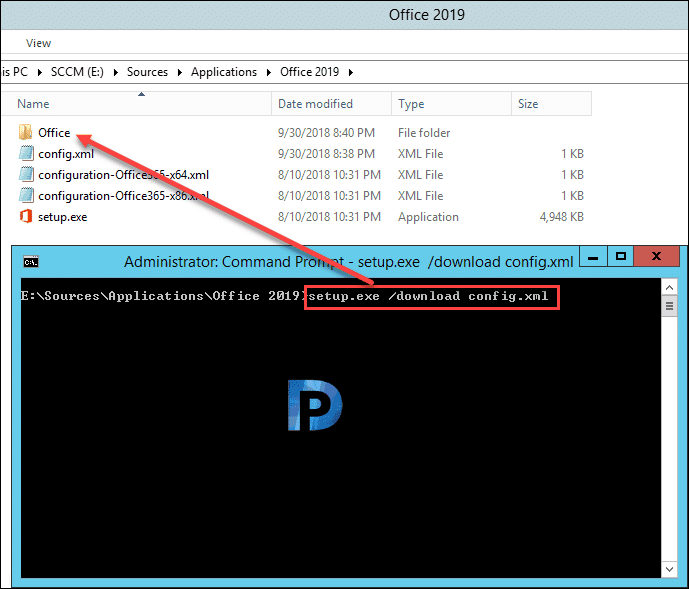The image size is (689, 589).
Task: Select the configuration-Office365-x64.xml file name
Action: [x=123, y=175]
